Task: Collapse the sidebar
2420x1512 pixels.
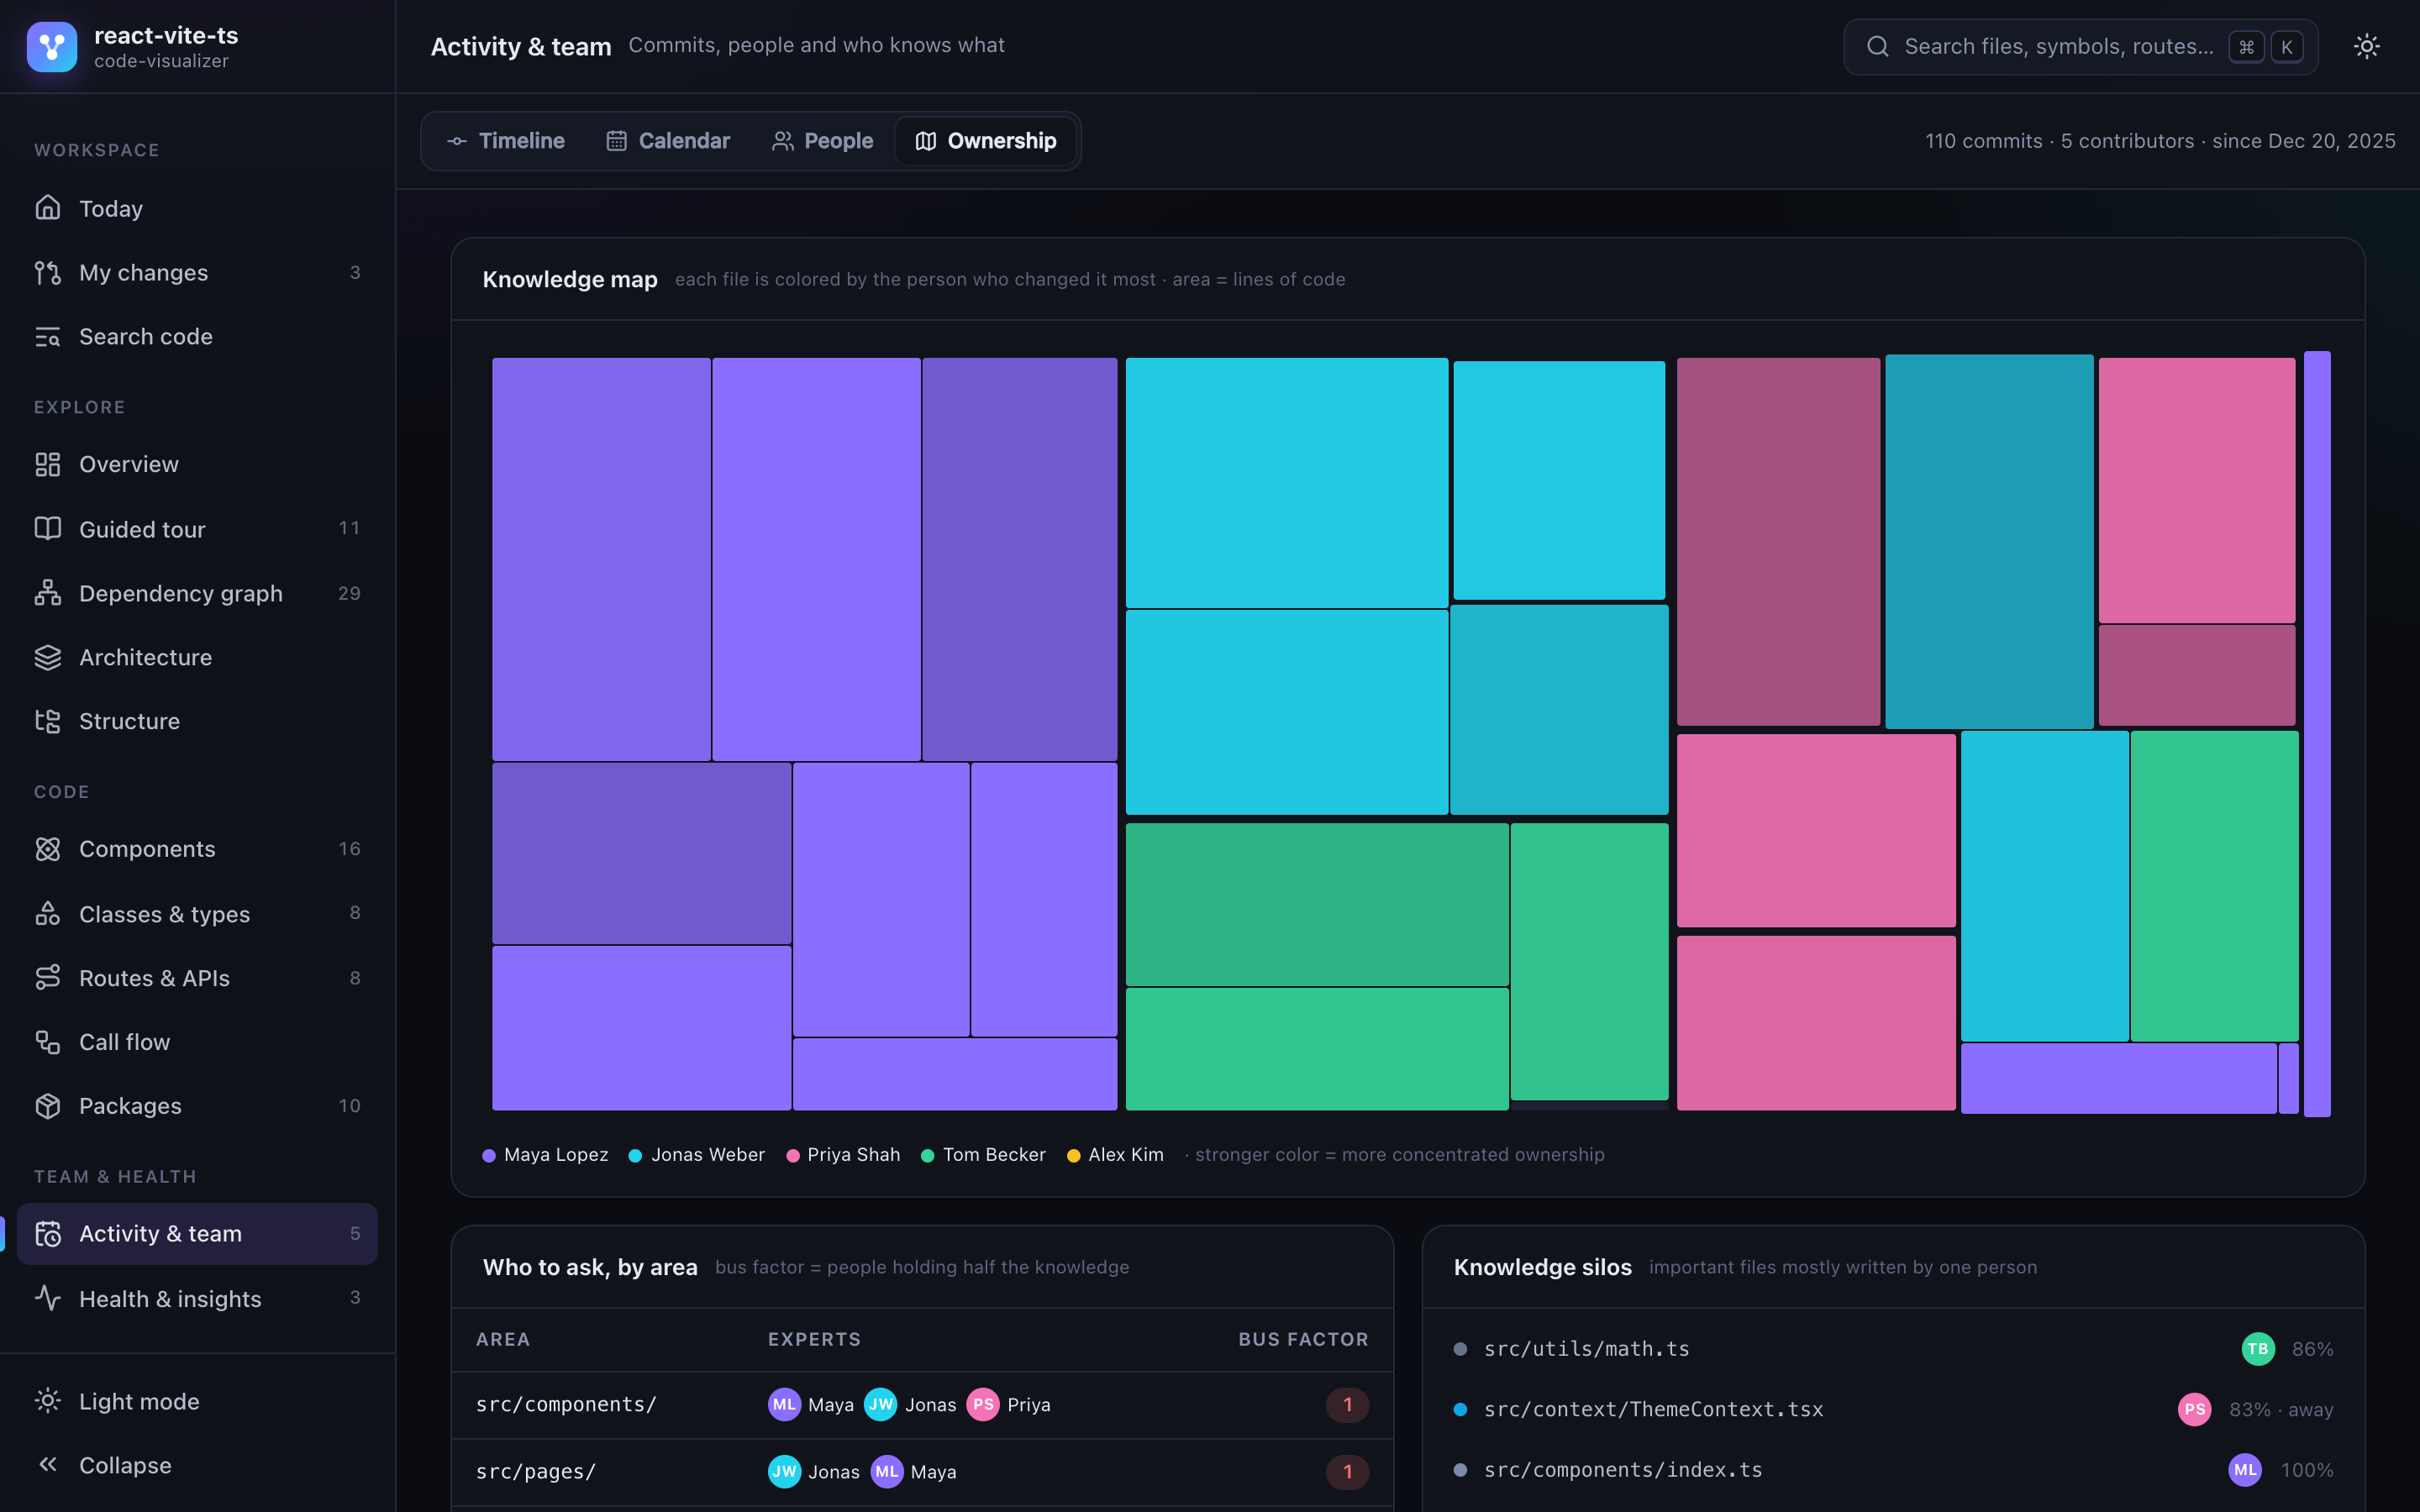Action: click(198, 1465)
